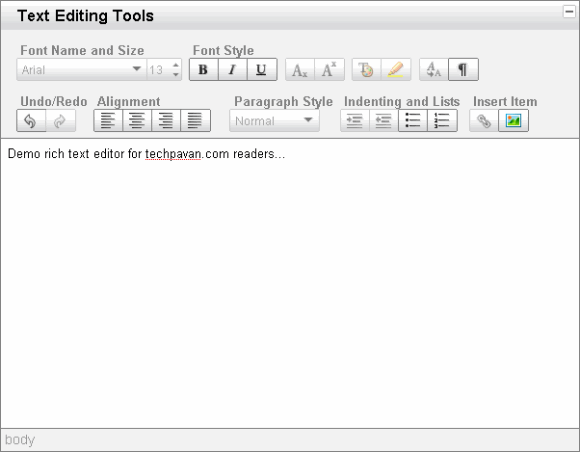Click the Undo button

click(x=31, y=121)
